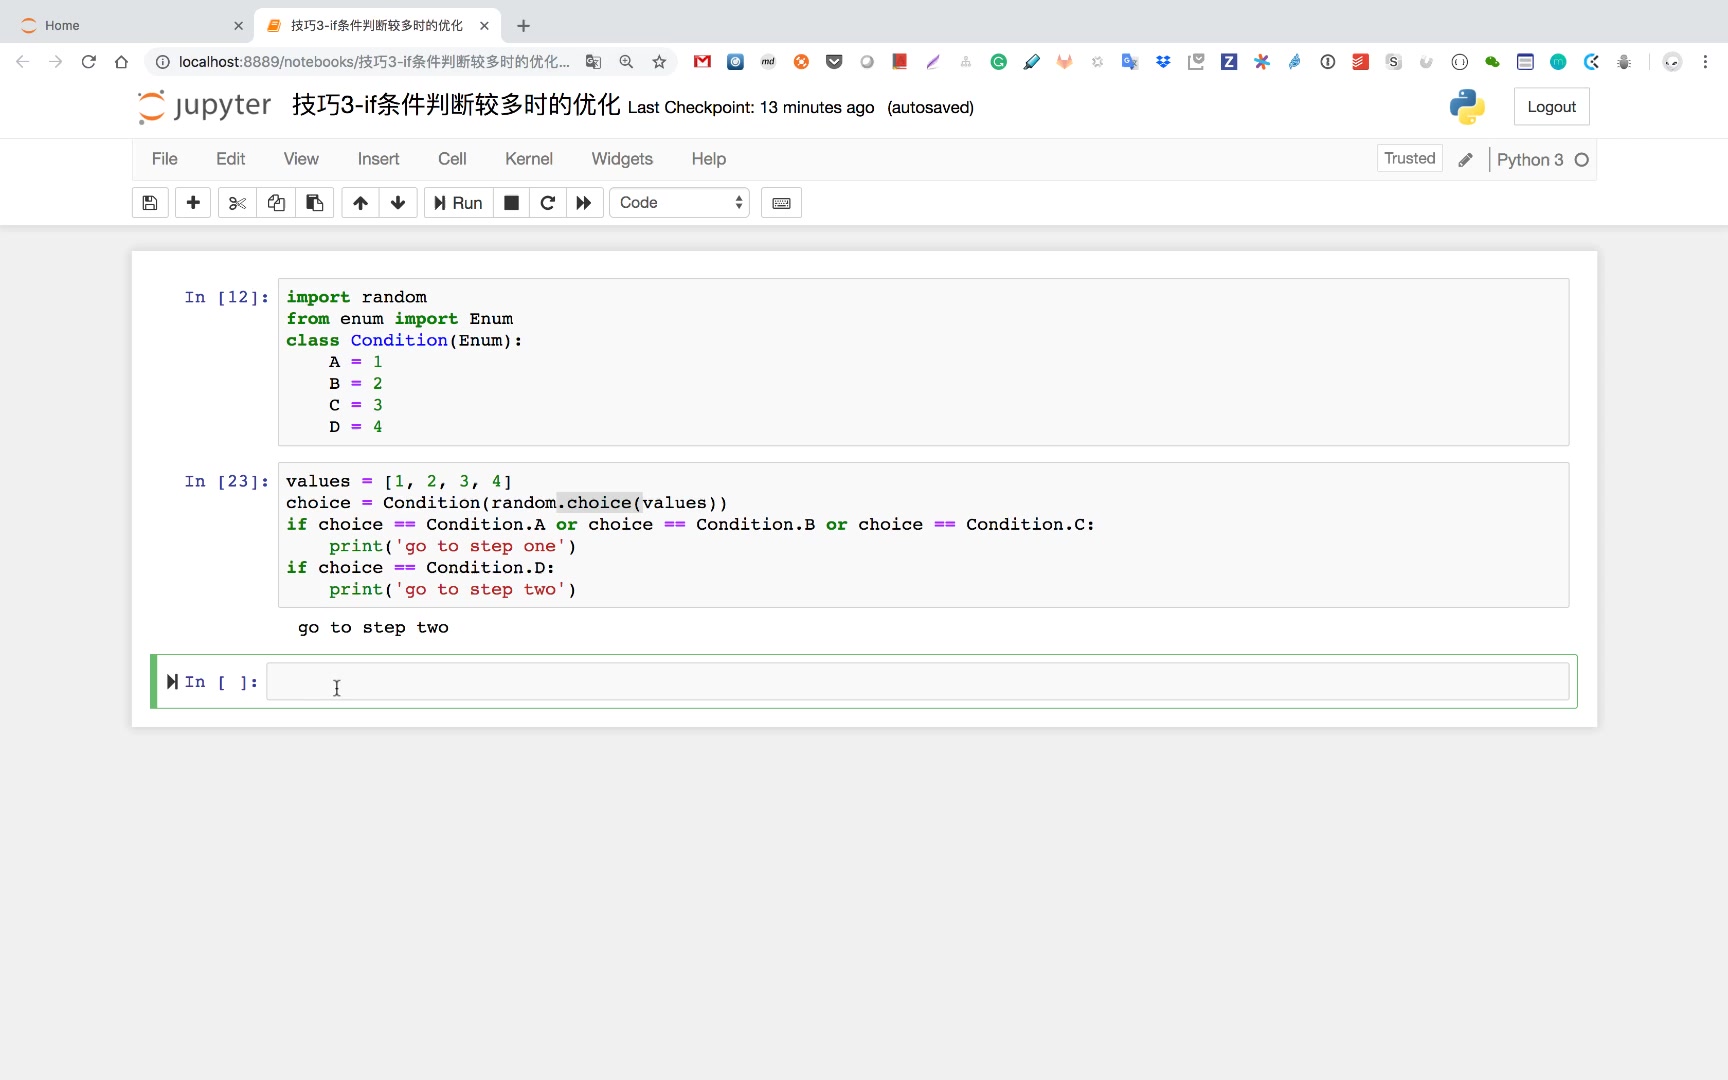Insert a cell below with plus icon

coord(193,203)
